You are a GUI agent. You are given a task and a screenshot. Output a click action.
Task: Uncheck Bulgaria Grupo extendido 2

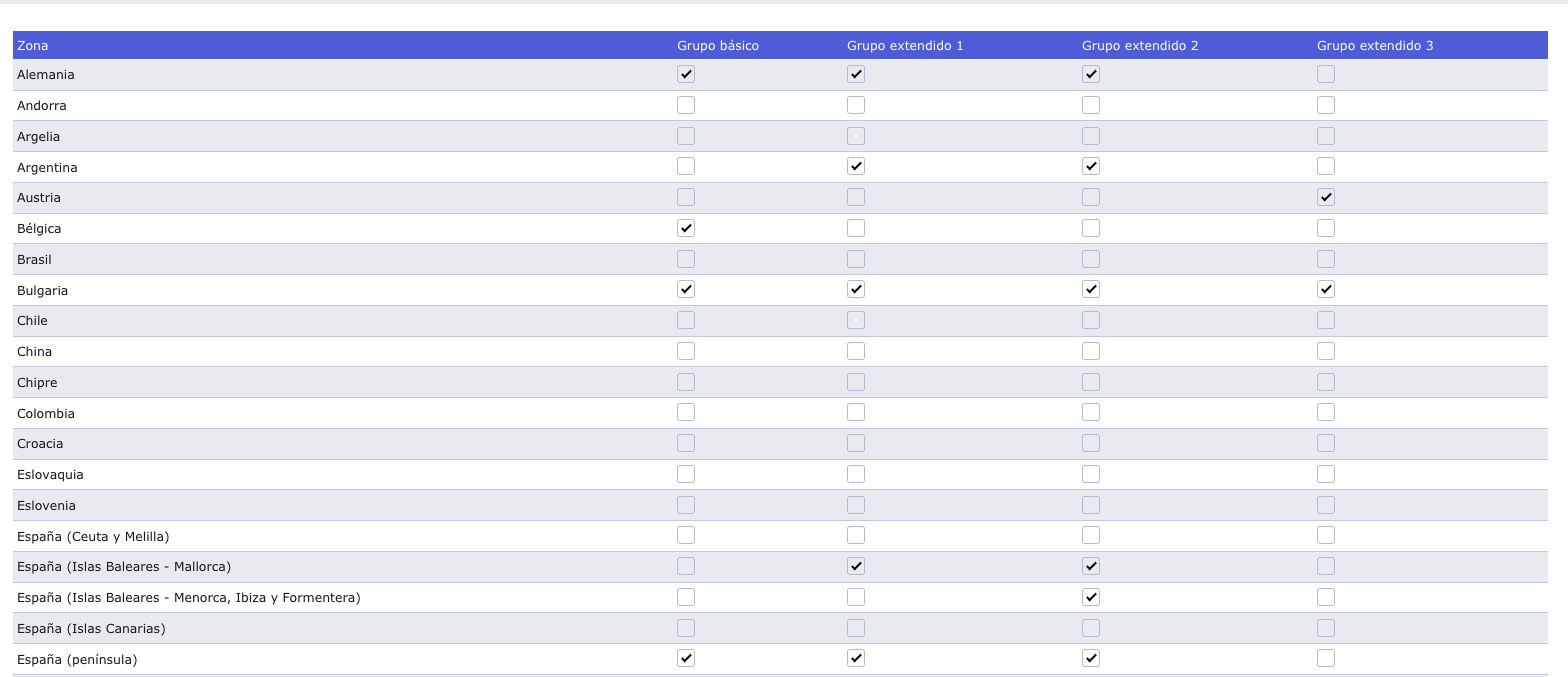(1091, 289)
